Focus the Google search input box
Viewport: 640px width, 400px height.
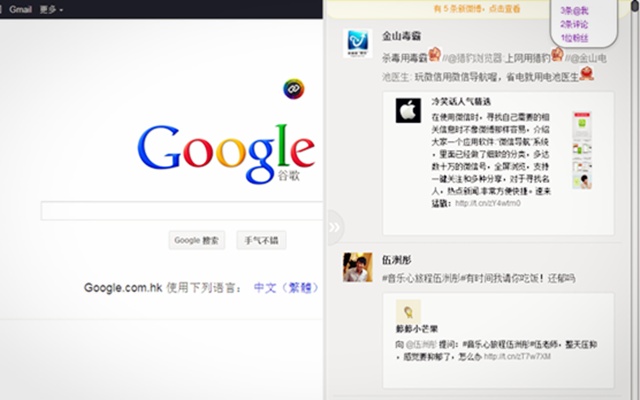182,211
